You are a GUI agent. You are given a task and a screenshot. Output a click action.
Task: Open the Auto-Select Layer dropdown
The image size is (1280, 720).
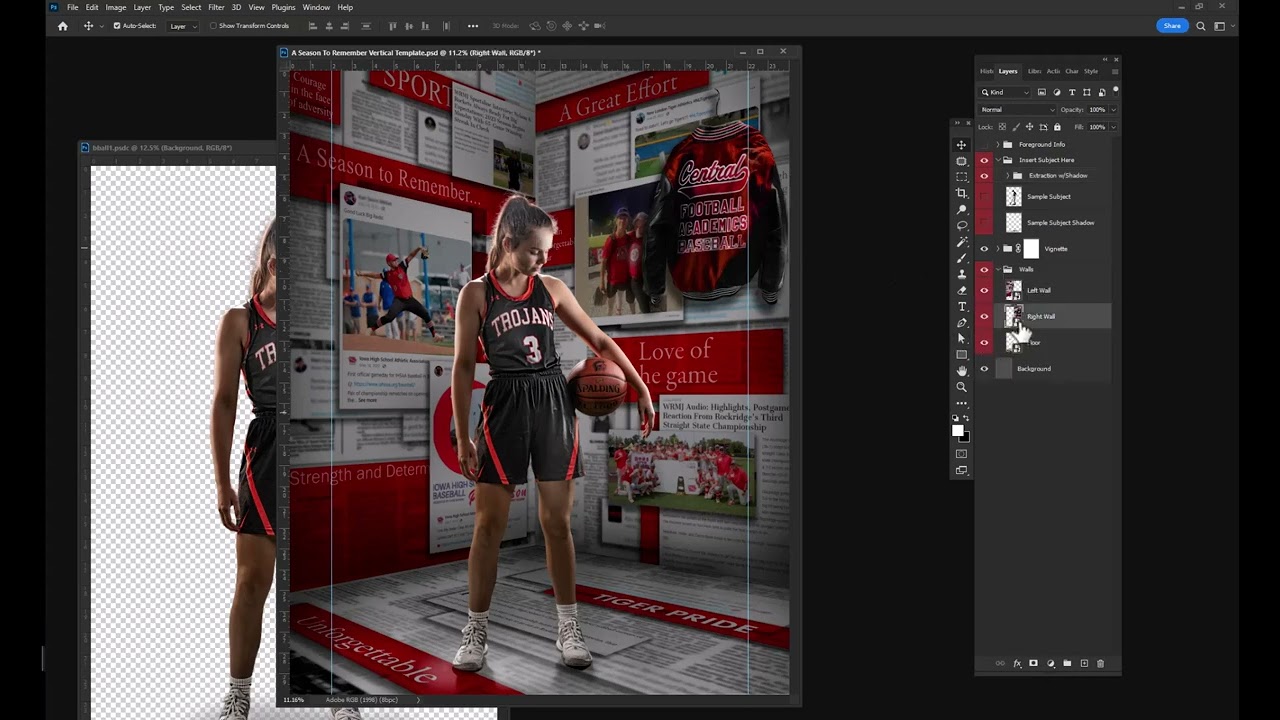[182, 26]
